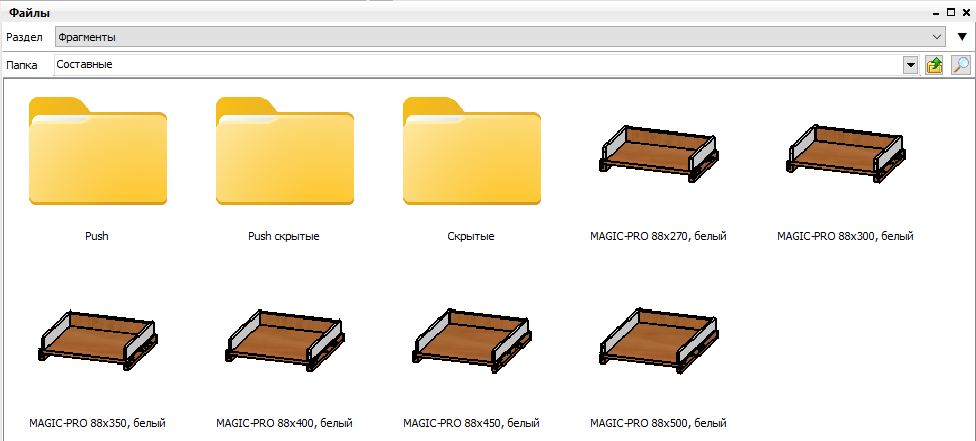Open the Push скрытые folder icon

coord(285,151)
